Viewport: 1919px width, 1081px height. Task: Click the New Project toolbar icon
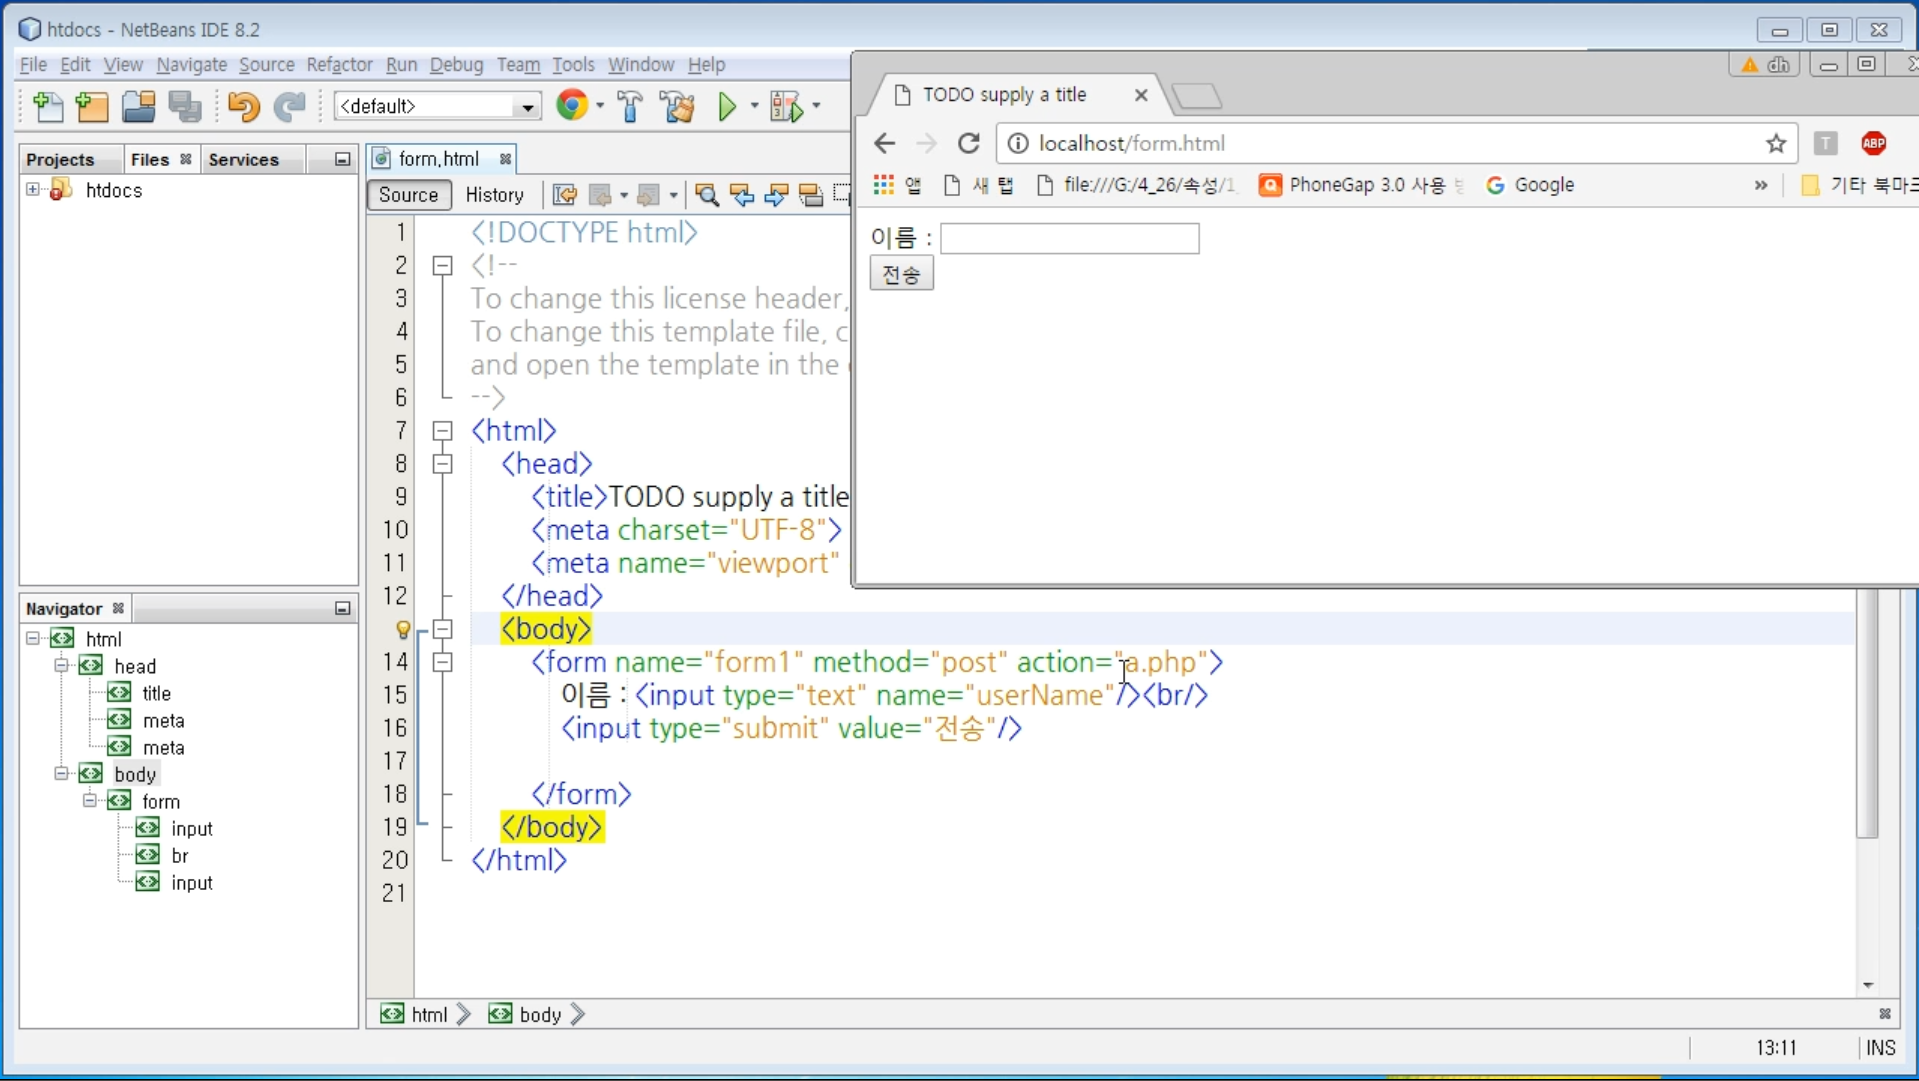(x=92, y=106)
